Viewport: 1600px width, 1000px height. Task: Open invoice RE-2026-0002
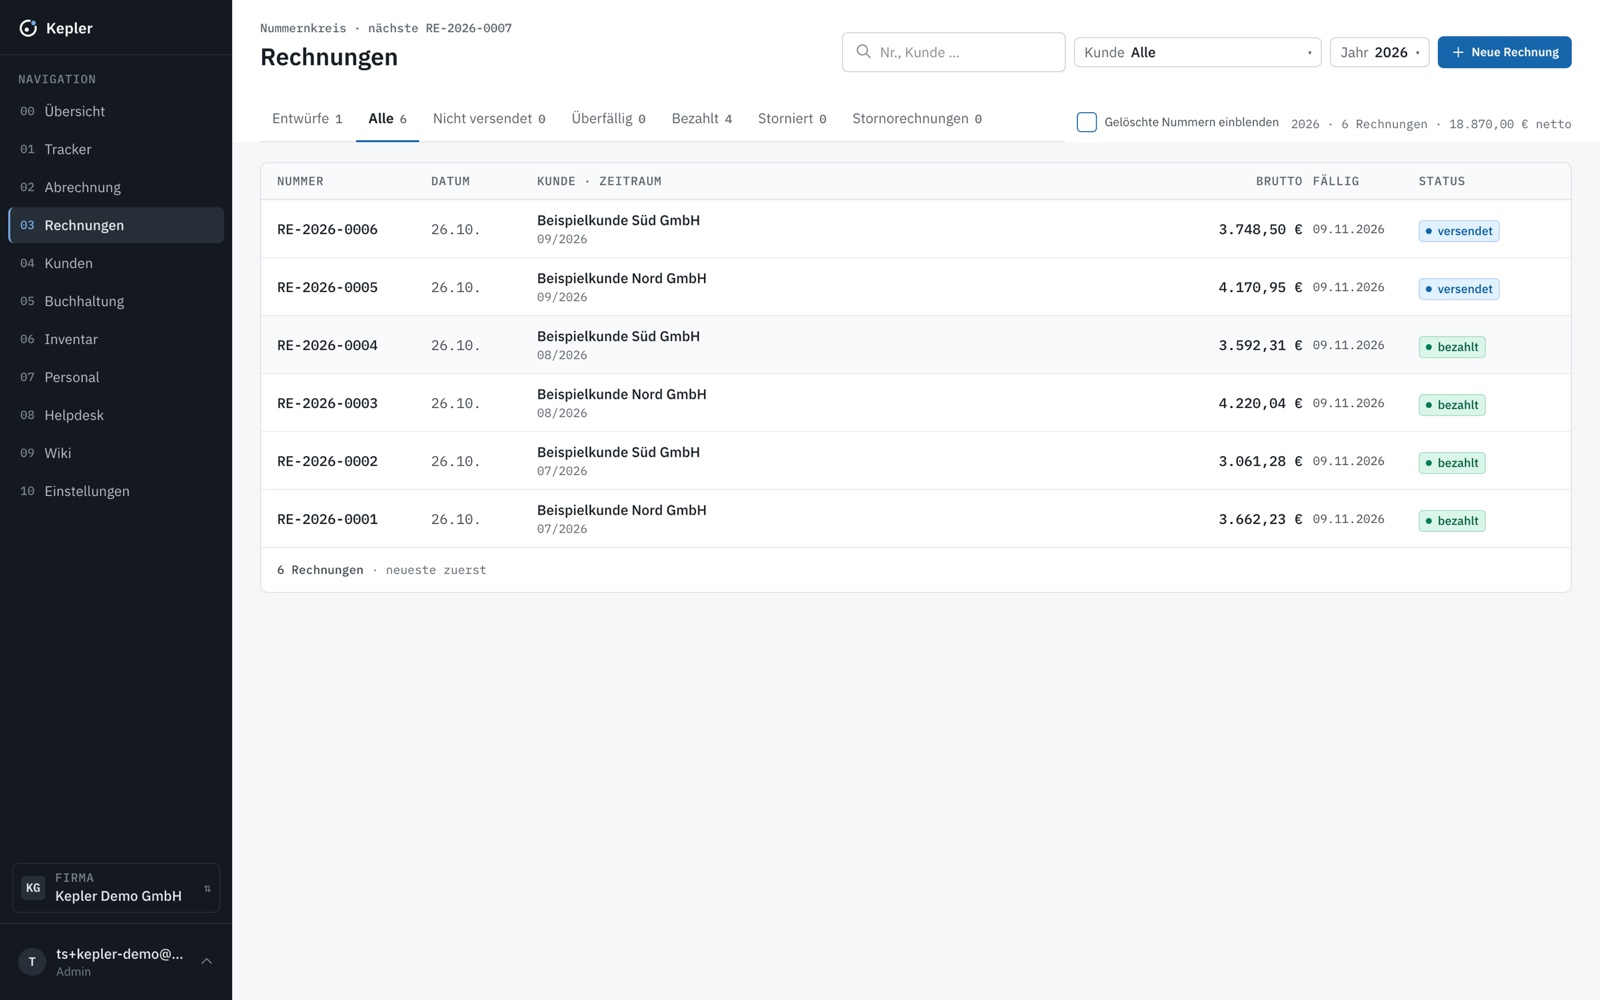pos(915,461)
